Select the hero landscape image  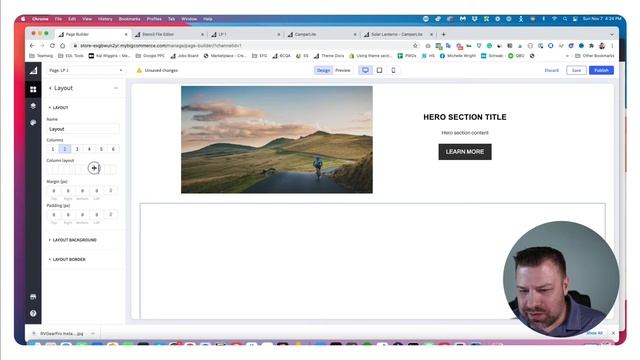tap(277, 140)
